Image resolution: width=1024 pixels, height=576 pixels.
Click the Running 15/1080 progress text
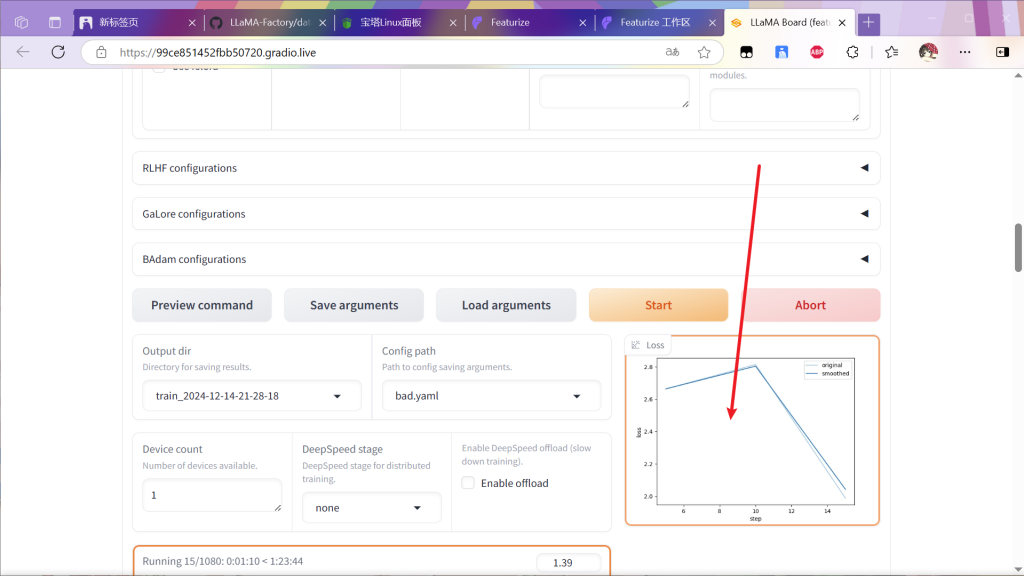pos(223,561)
